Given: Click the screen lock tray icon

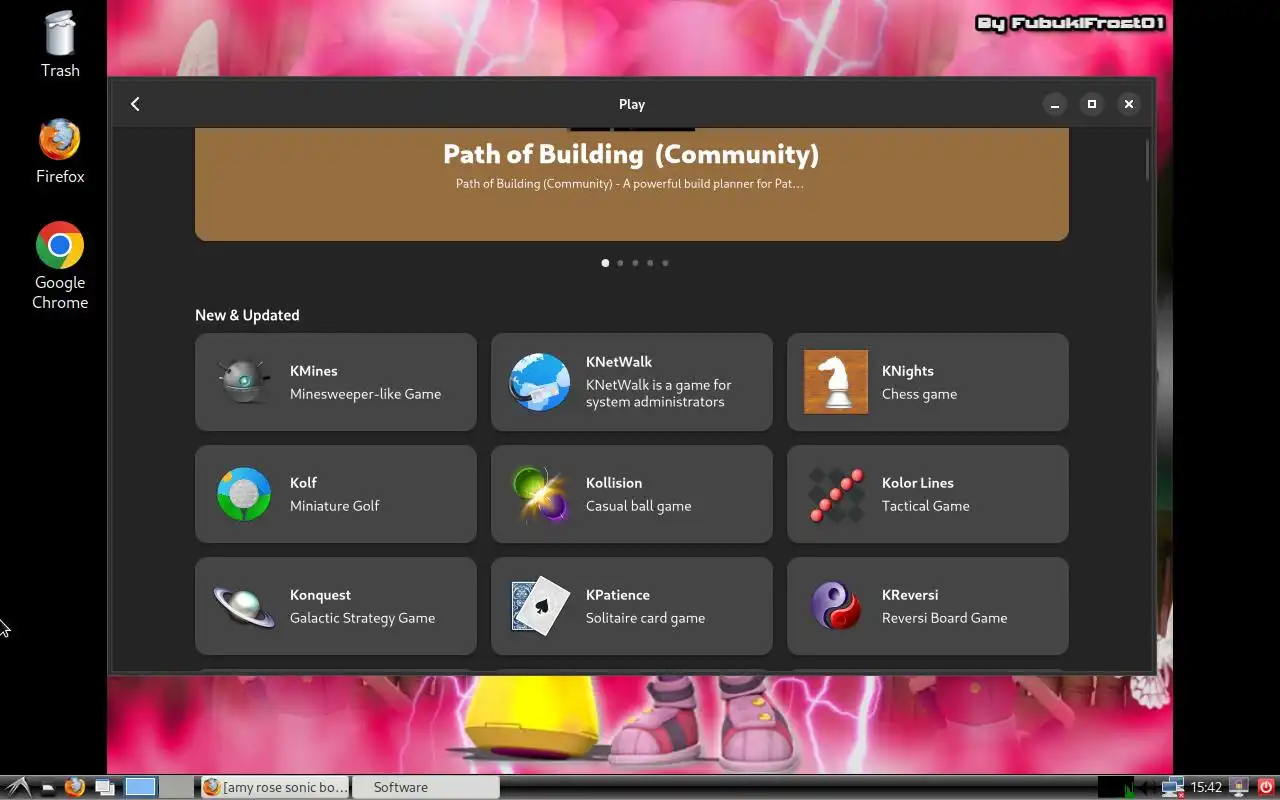Looking at the screenshot, I should 1239,787.
